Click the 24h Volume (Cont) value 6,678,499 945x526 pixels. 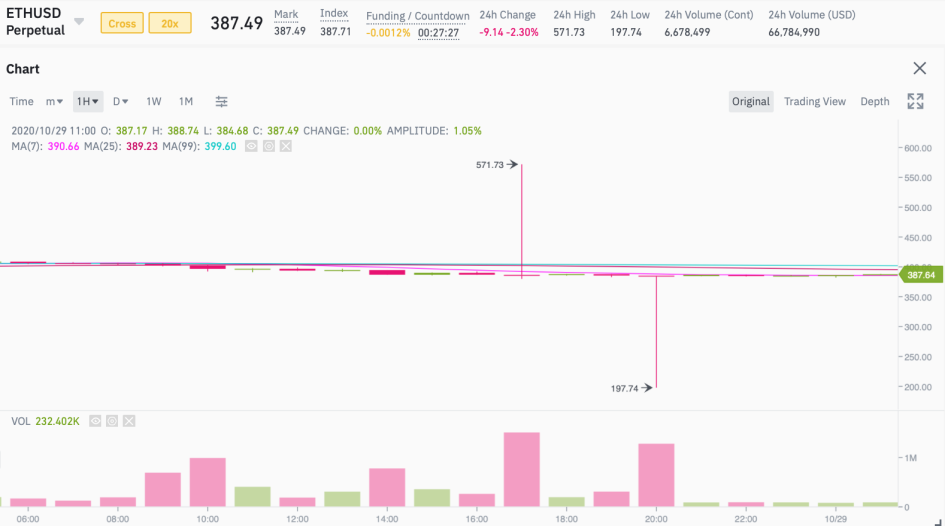click(687, 32)
